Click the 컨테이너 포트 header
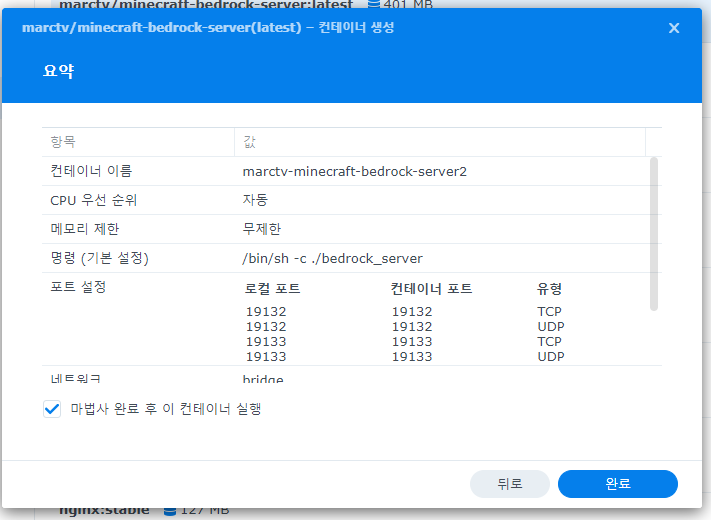The width and height of the screenshot is (711, 520). [x=432, y=289]
